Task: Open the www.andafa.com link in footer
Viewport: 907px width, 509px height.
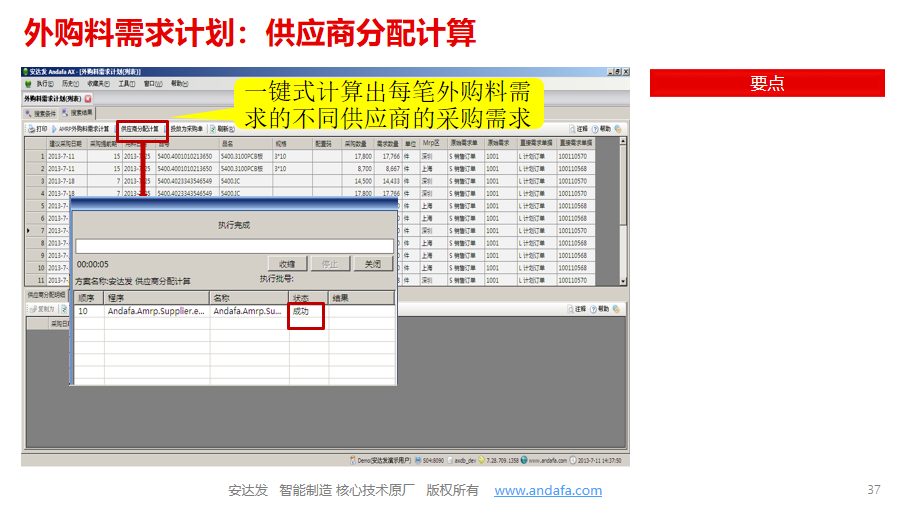Action: [548, 491]
